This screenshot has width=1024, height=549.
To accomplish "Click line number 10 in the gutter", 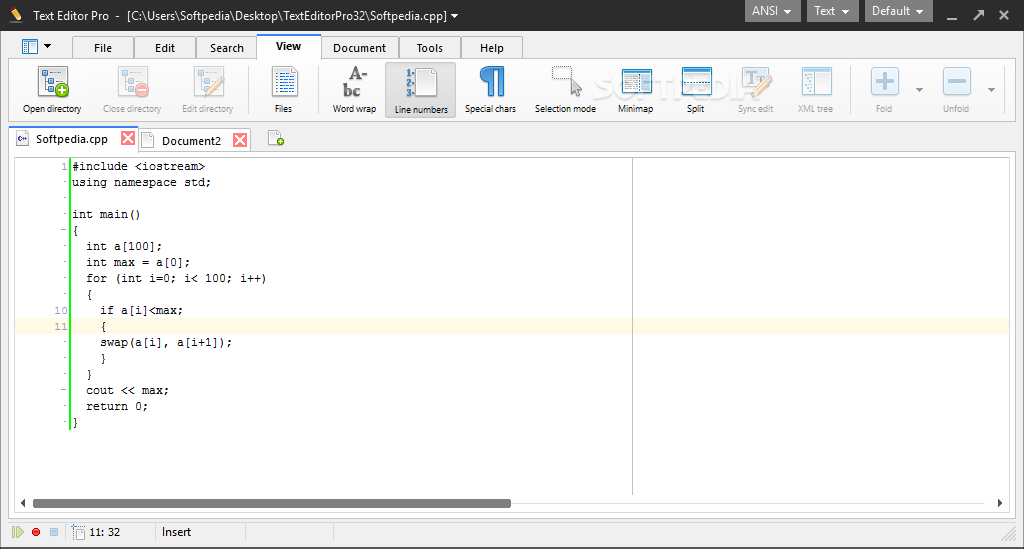I will tap(61, 311).
